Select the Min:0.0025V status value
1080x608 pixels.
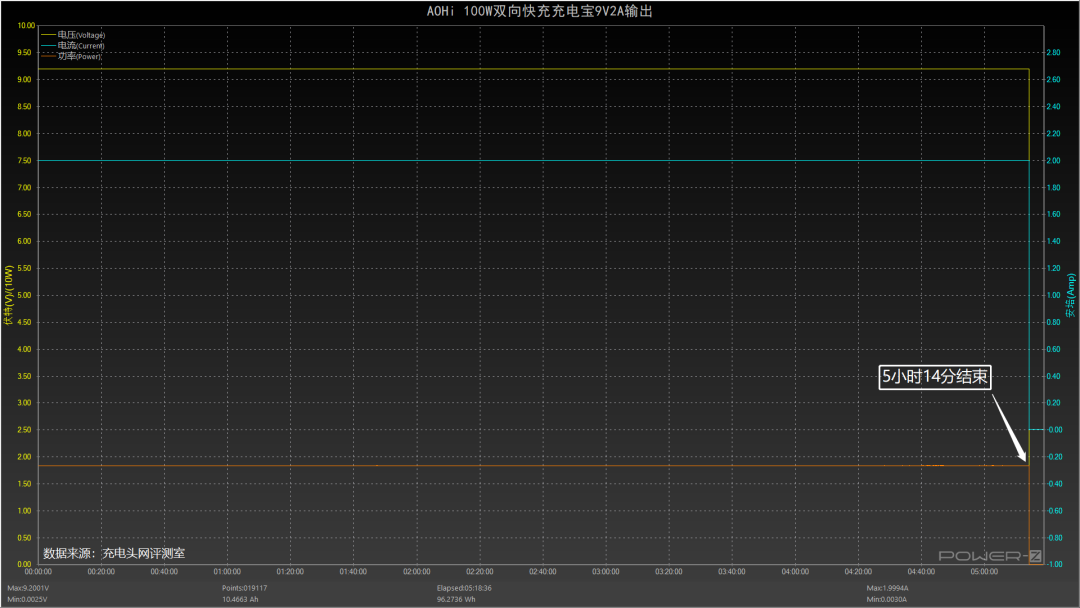[28, 599]
